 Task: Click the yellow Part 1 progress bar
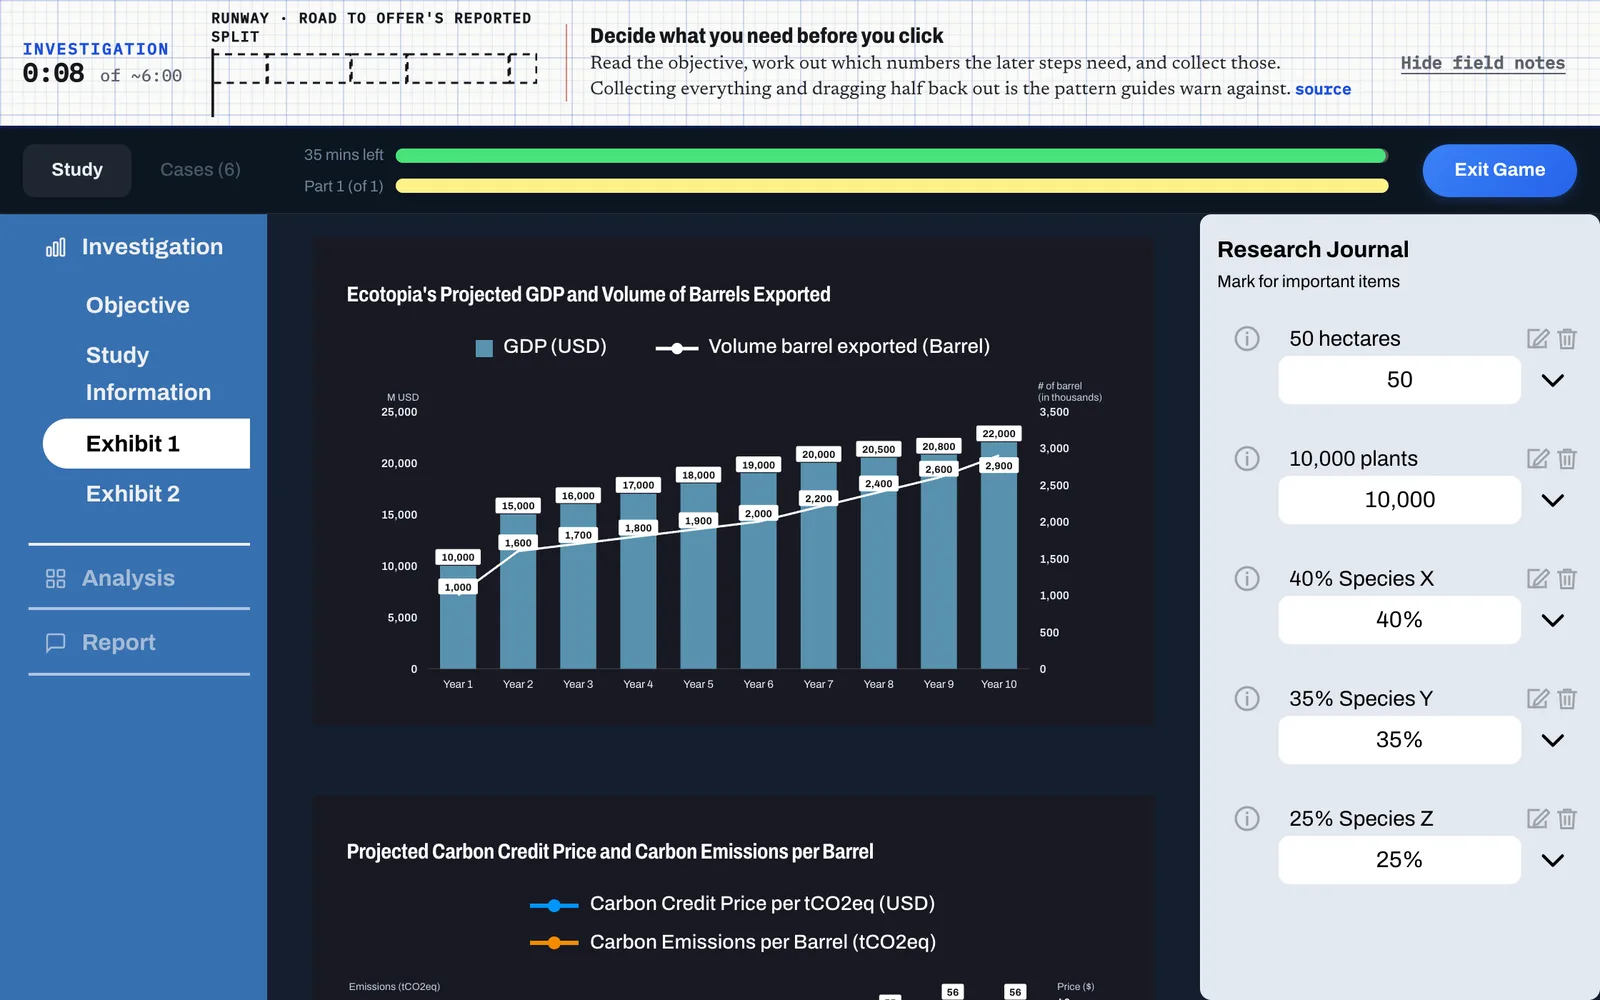[892, 186]
